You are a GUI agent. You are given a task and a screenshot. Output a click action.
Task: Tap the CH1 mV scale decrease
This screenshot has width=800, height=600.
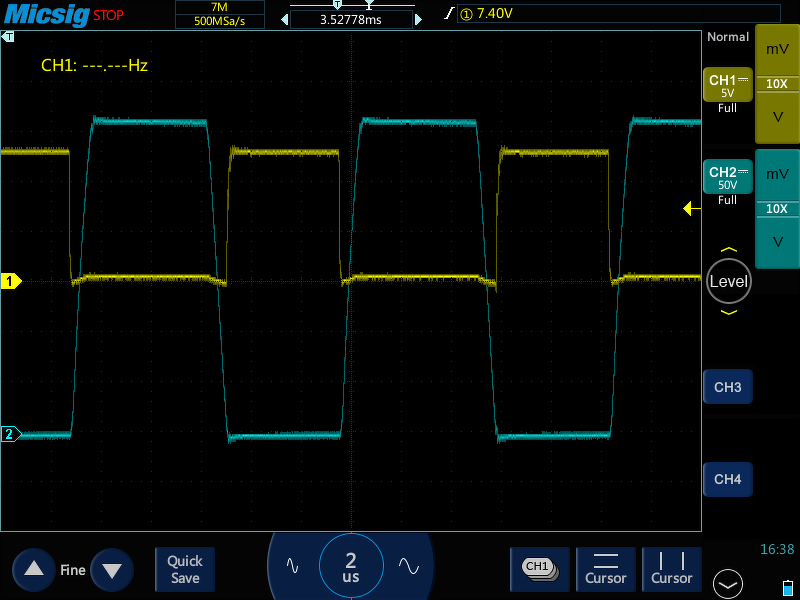[x=777, y=49]
